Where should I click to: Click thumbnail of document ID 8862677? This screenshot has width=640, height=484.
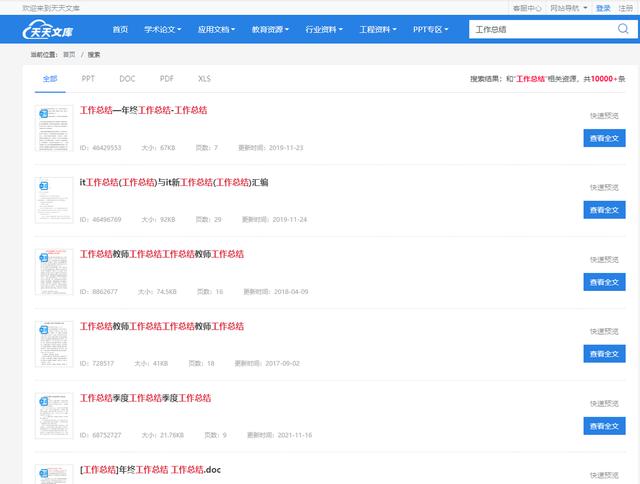[54, 272]
